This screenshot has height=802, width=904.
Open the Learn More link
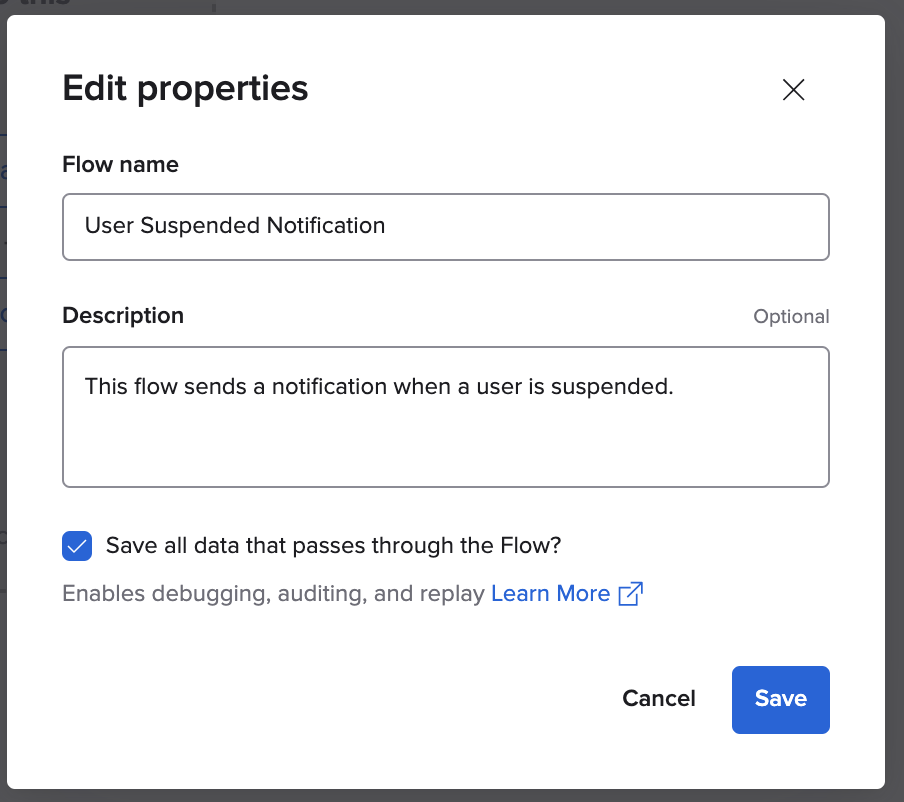click(550, 594)
